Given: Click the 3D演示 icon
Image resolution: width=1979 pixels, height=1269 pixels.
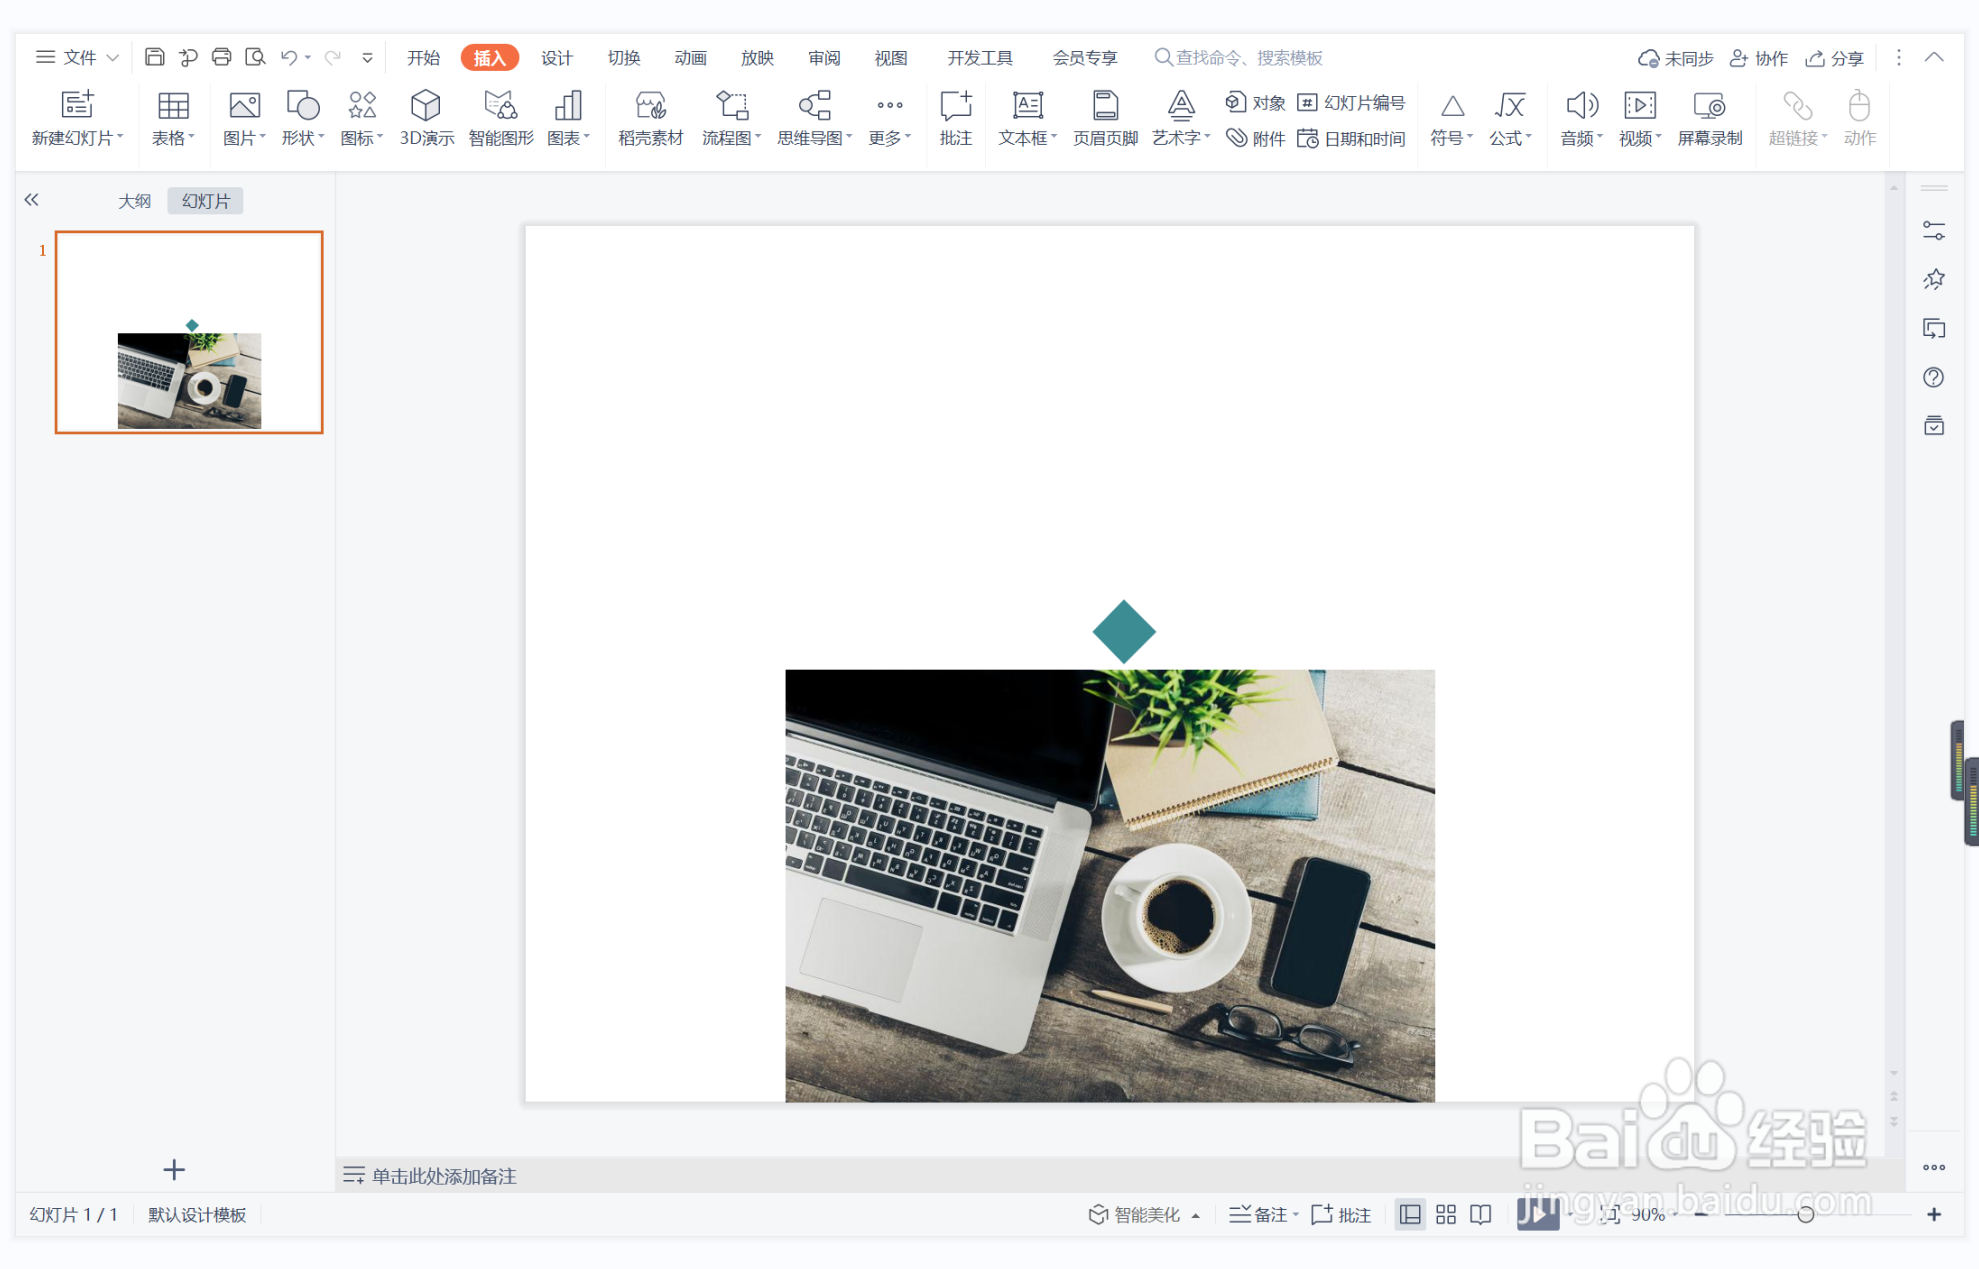Looking at the screenshot, I should [x=426, y=105].
